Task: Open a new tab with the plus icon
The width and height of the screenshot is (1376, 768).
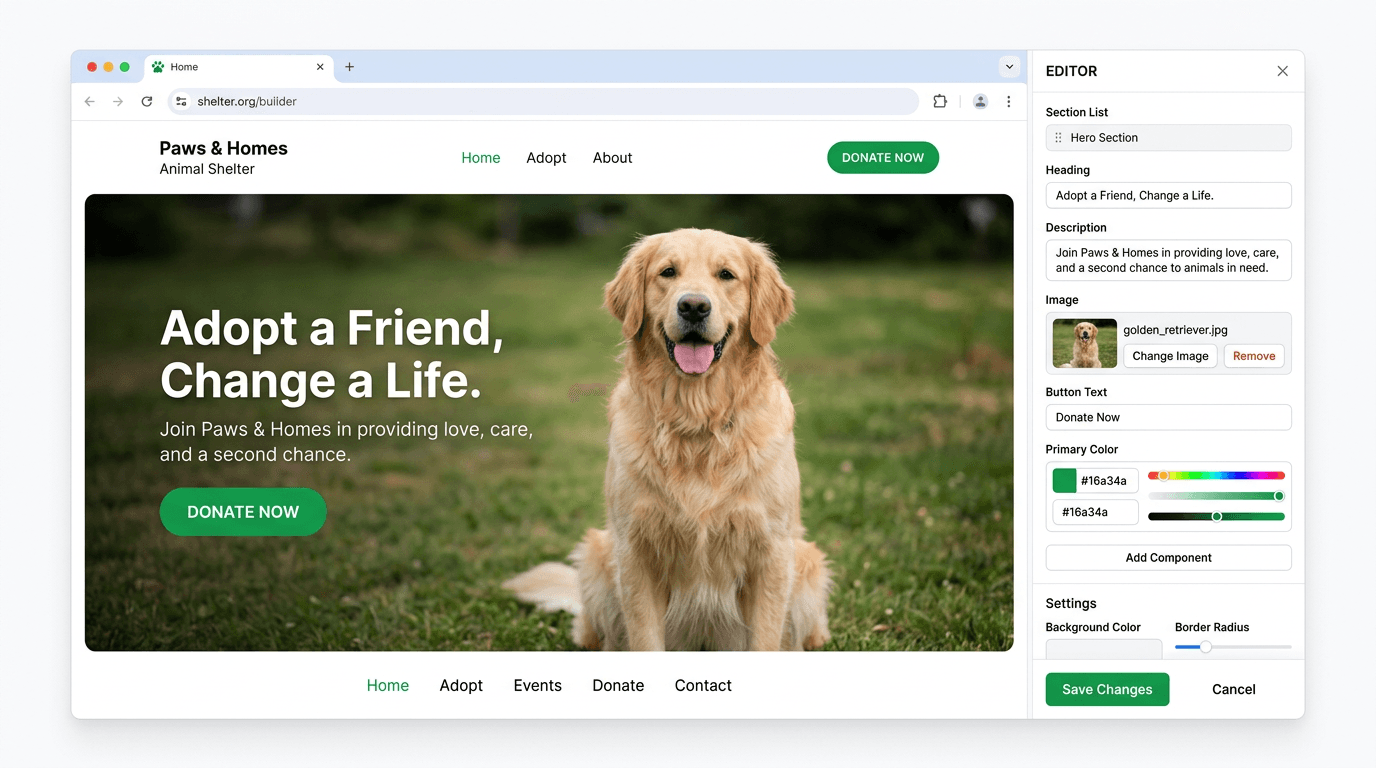Action: coord(349,67)
